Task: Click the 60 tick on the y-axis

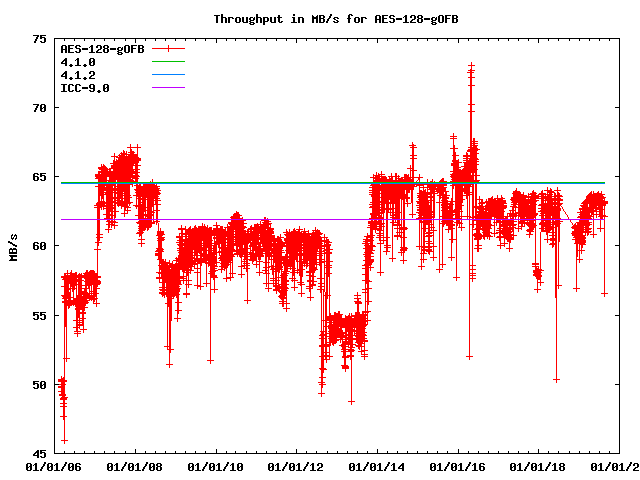Action: (x=39, y=246)
